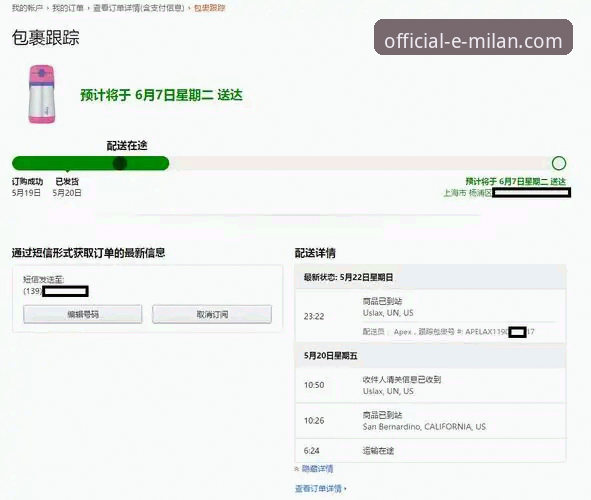
Task: Open 我的帐户 breadcrumb link
Action: pos(27,8)
